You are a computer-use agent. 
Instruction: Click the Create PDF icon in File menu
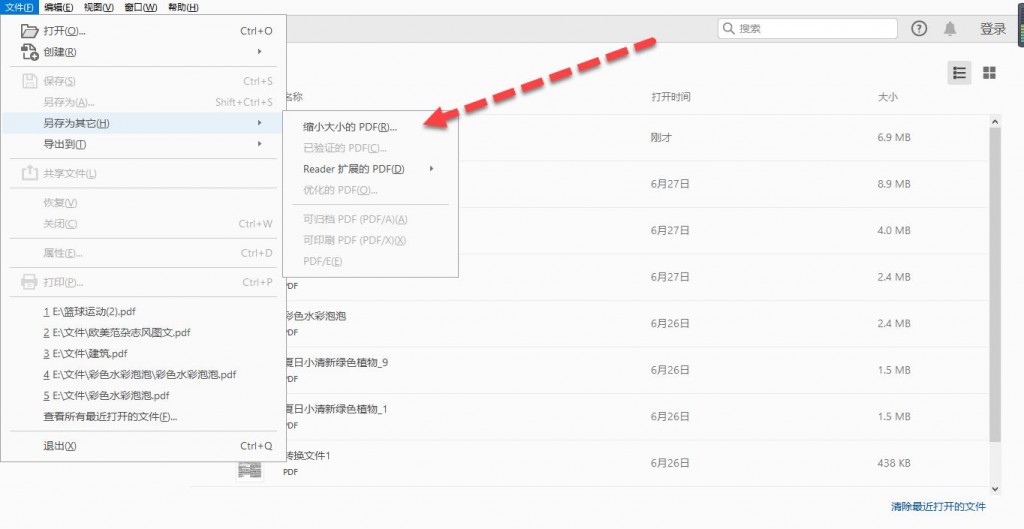(30, 52)
